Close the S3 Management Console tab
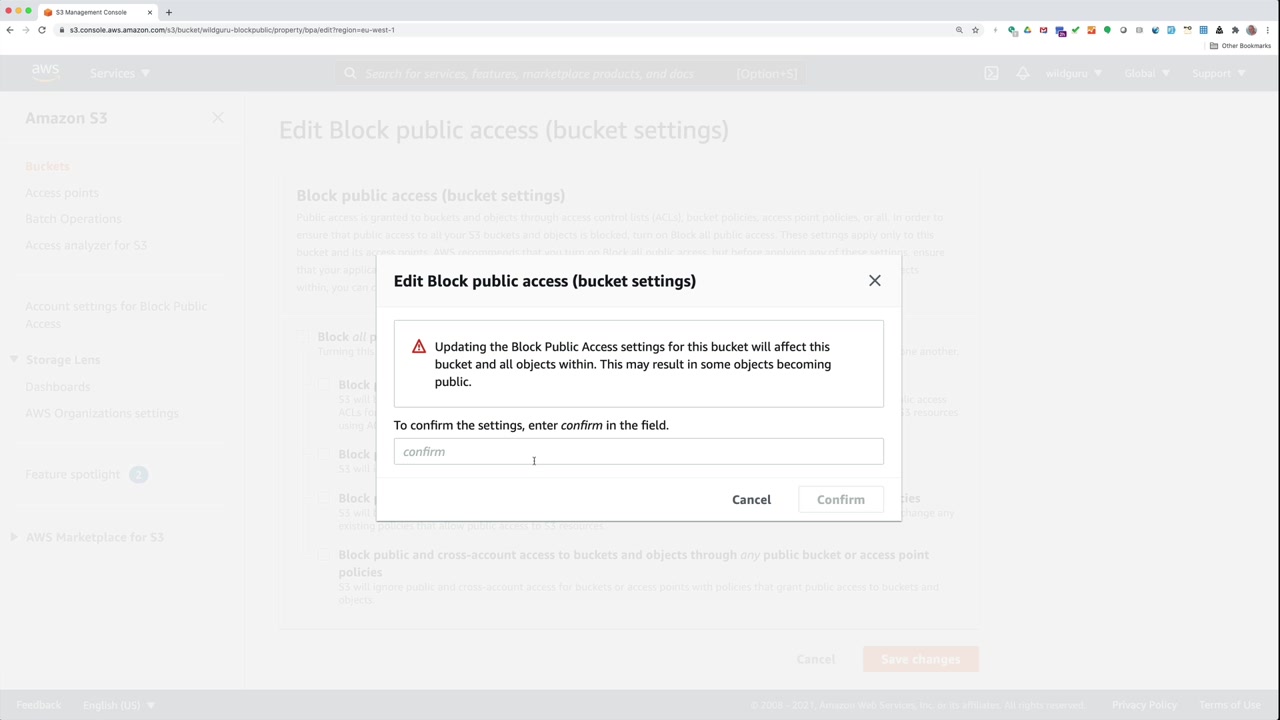Screen dimensions: 1280x720 click(x=150, y=12)
